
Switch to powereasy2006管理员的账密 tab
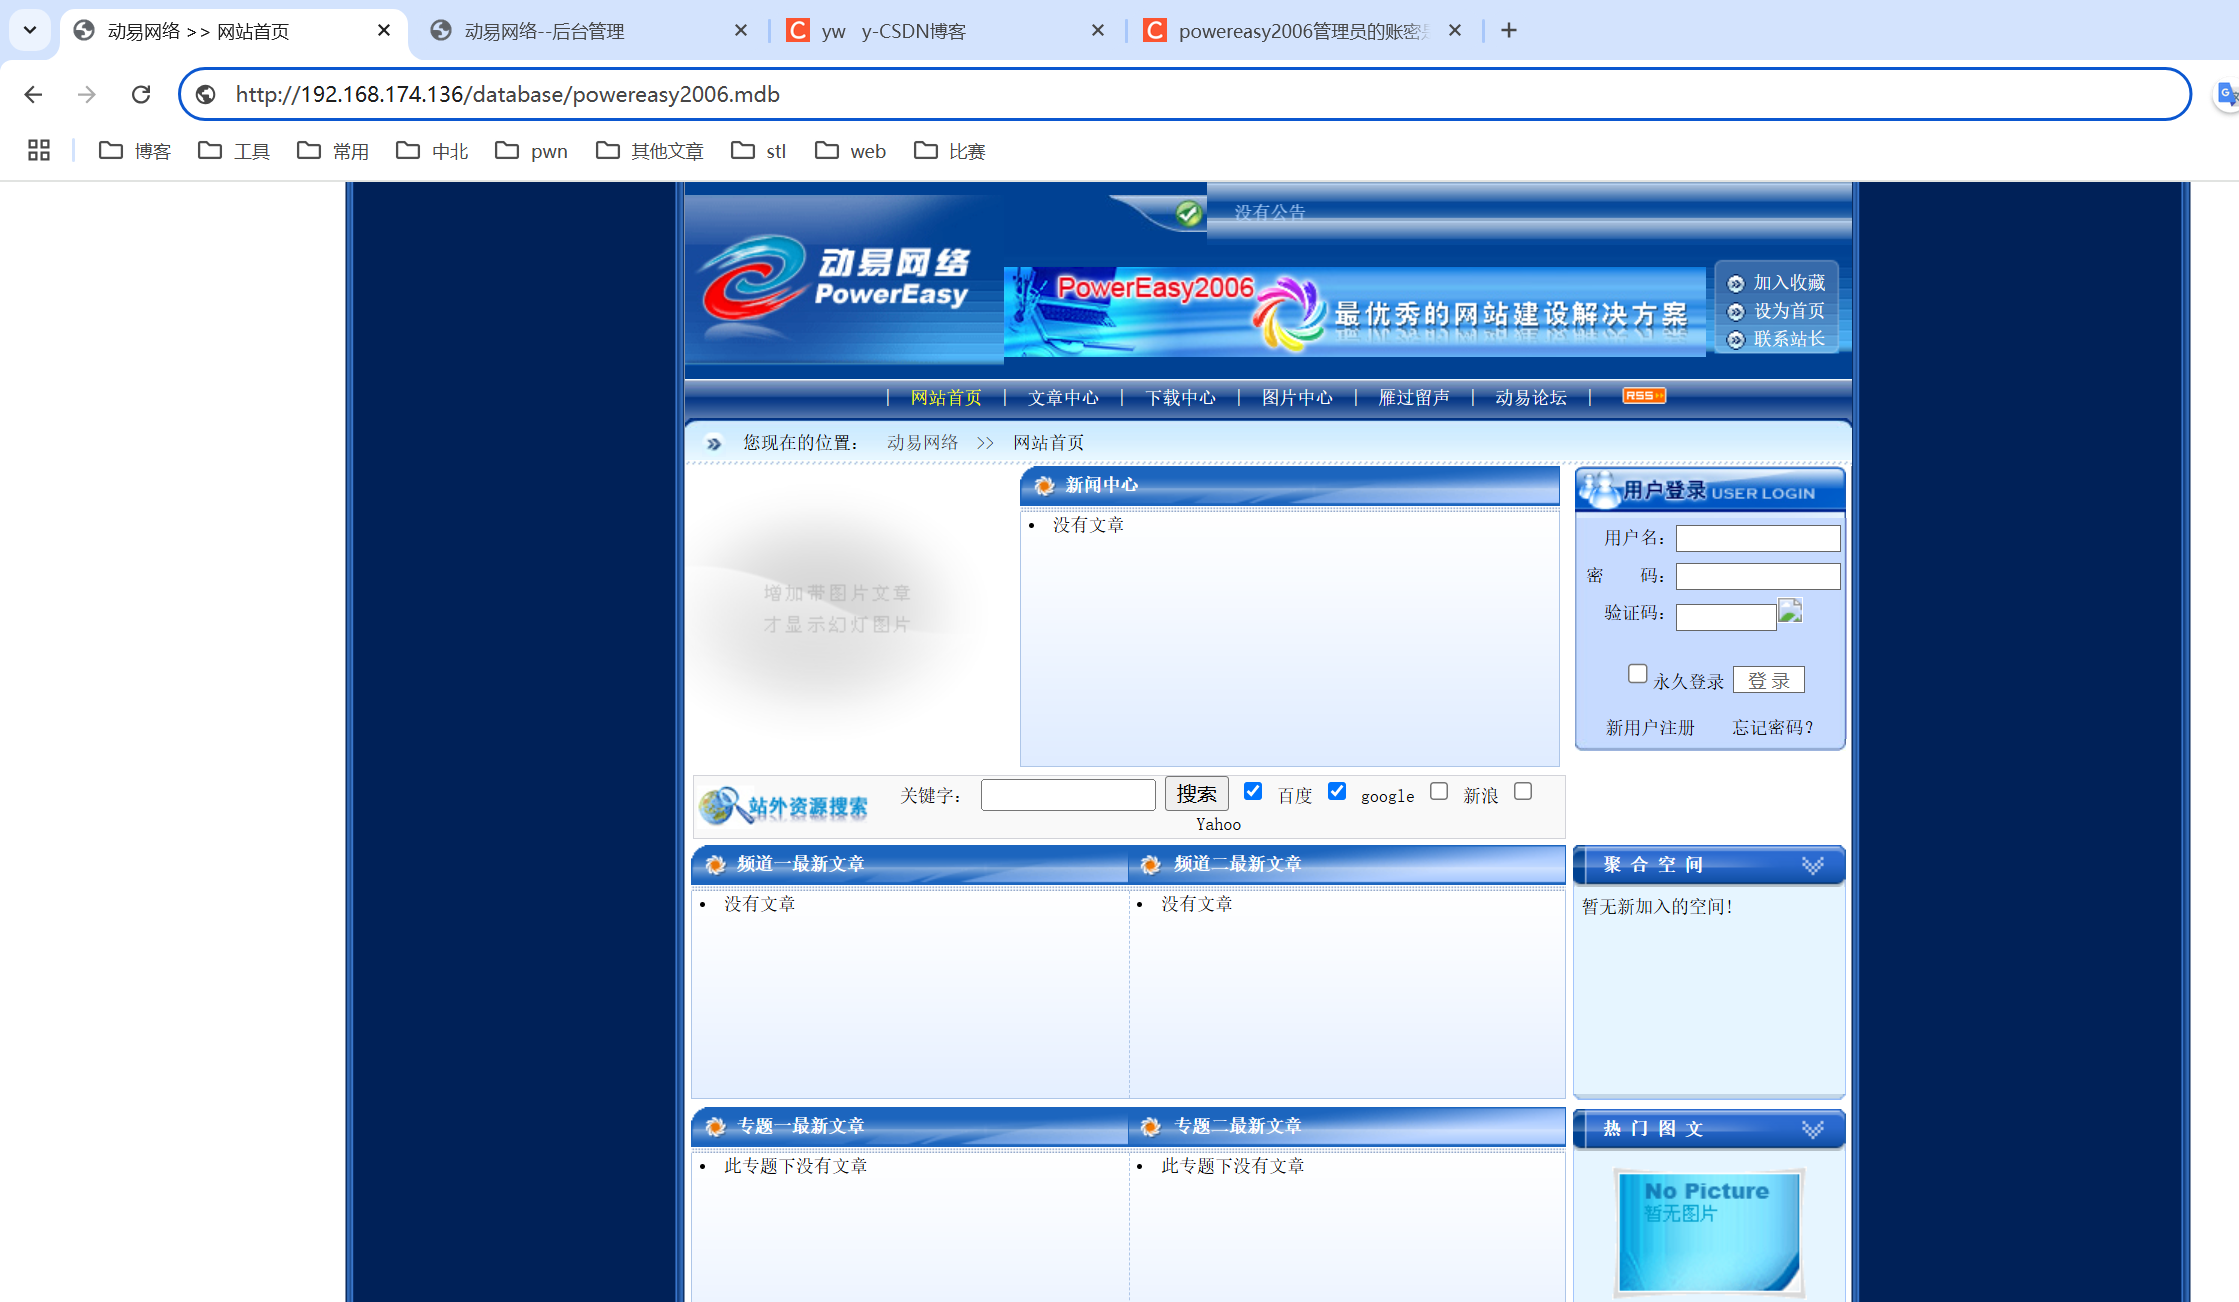(x=1304, y=31)
